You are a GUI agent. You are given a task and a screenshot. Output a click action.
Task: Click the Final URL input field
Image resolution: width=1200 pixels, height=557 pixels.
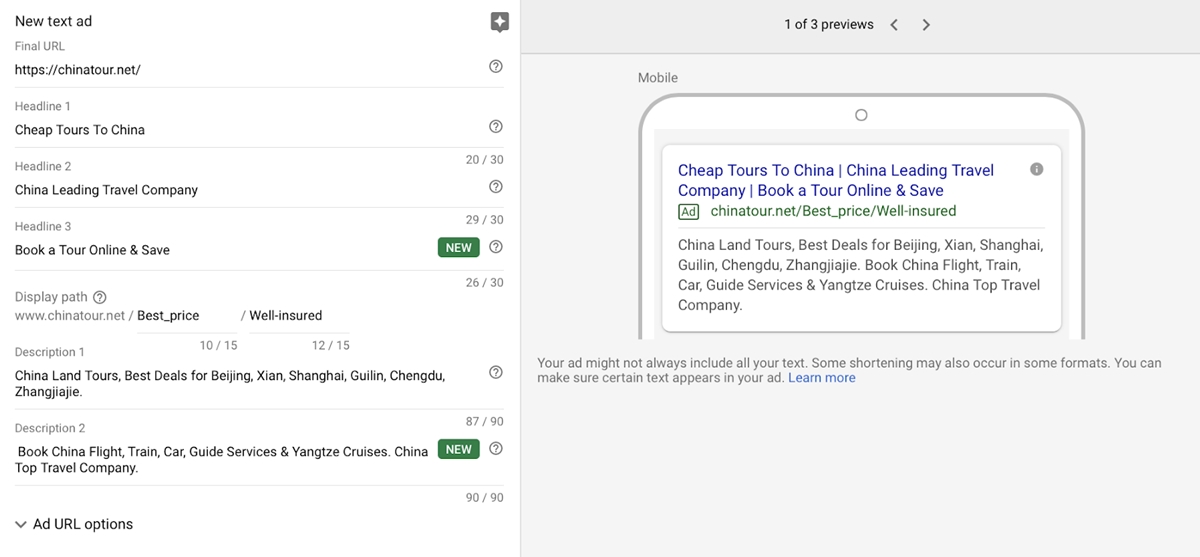tap(240, 70)
